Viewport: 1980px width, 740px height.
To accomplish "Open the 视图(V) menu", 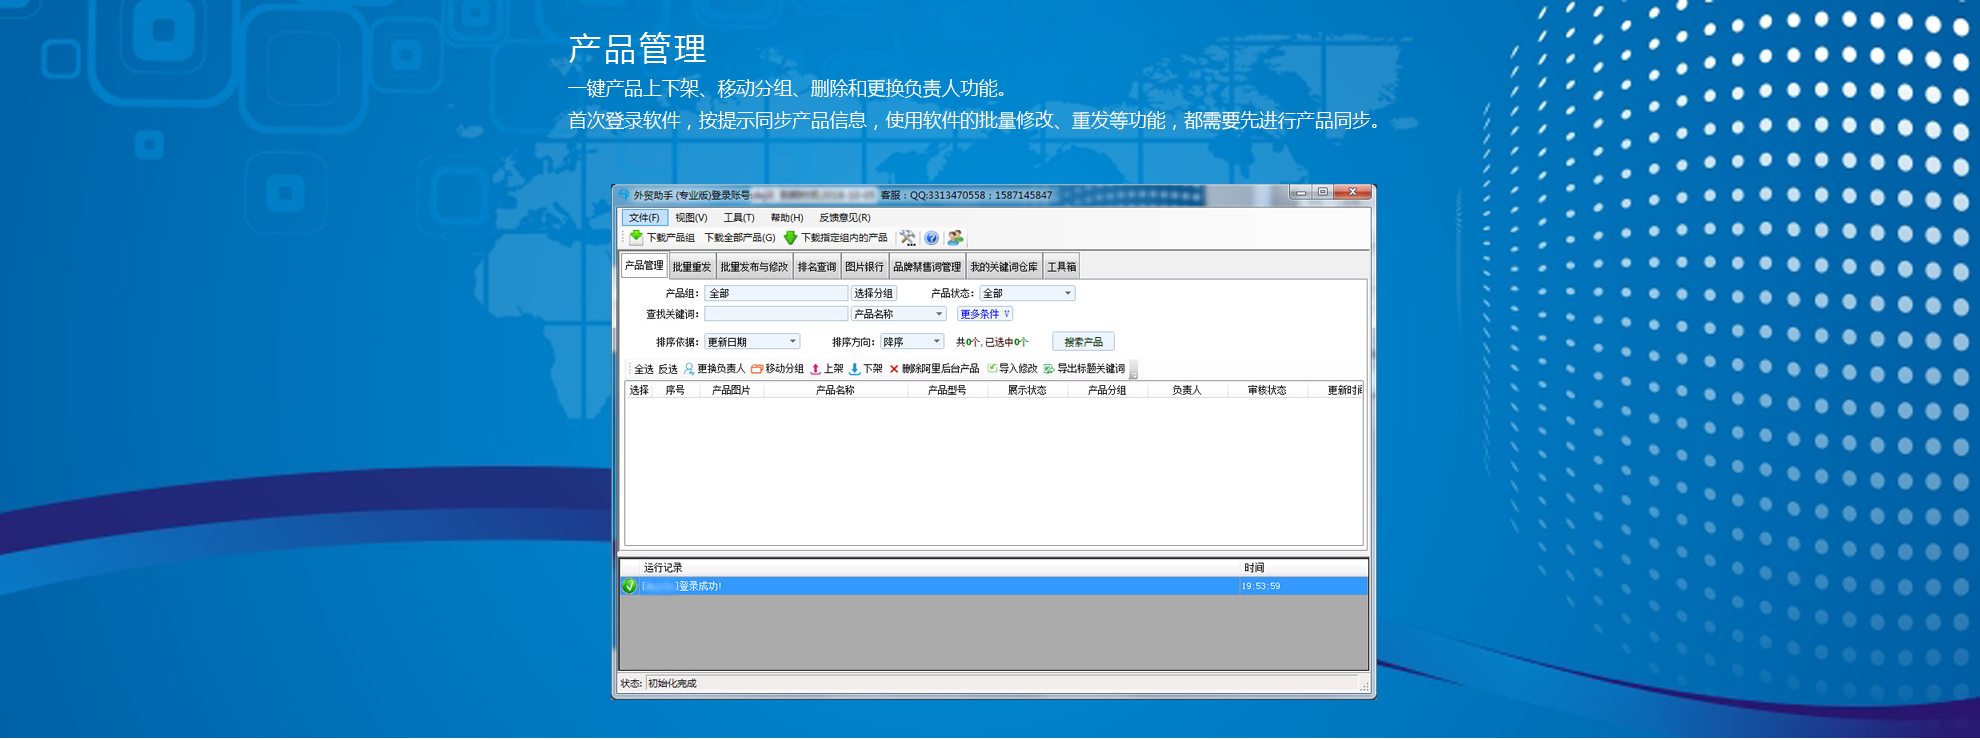I will pyautogui.click(x=691, y=217).
